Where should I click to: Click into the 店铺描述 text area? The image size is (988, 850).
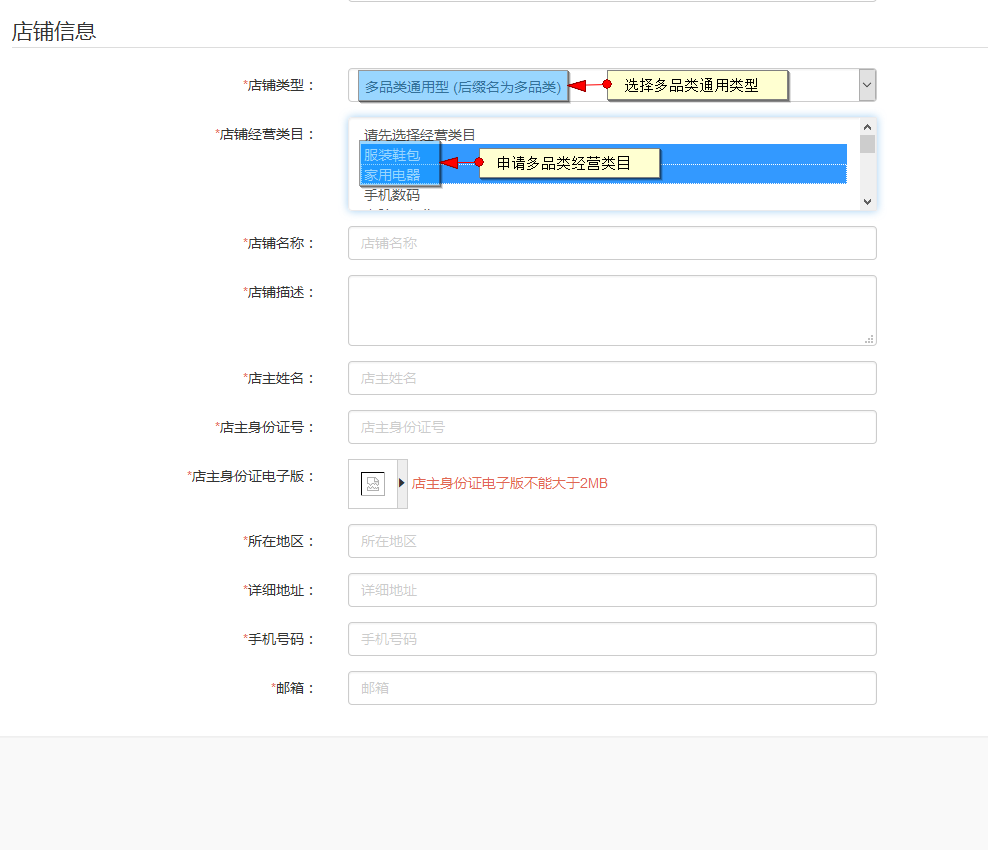[612, 311]
